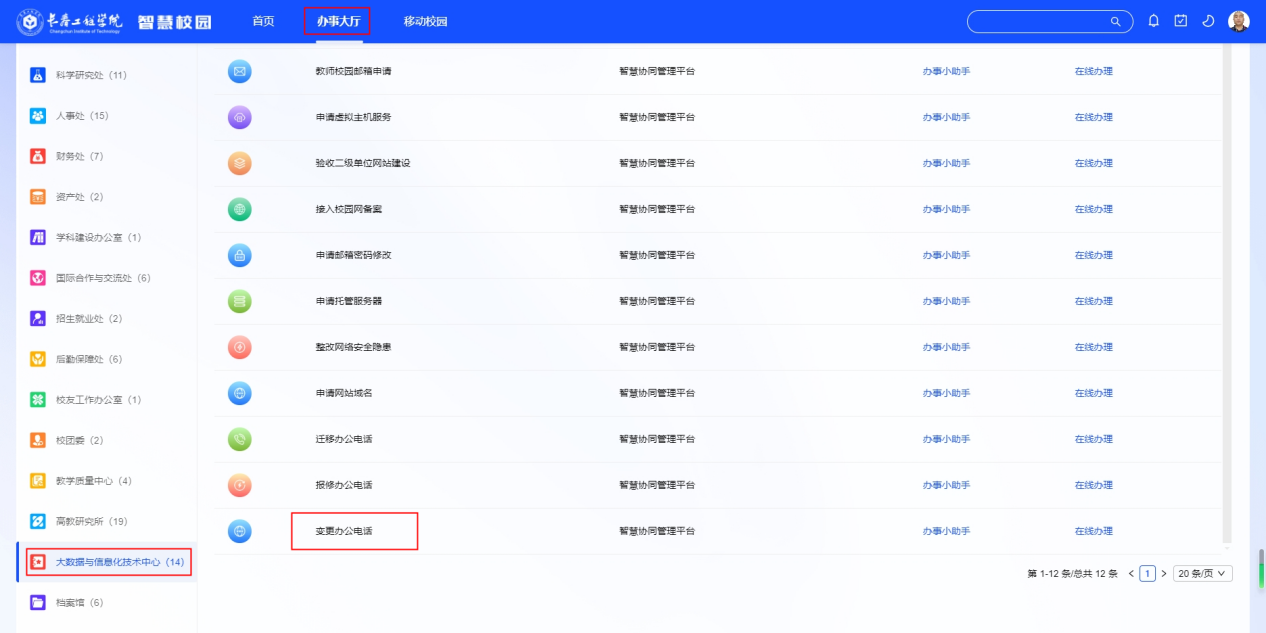The image size is (1266, 633).
Task: Click the search magnifier icon
Action: point(1116,21)
